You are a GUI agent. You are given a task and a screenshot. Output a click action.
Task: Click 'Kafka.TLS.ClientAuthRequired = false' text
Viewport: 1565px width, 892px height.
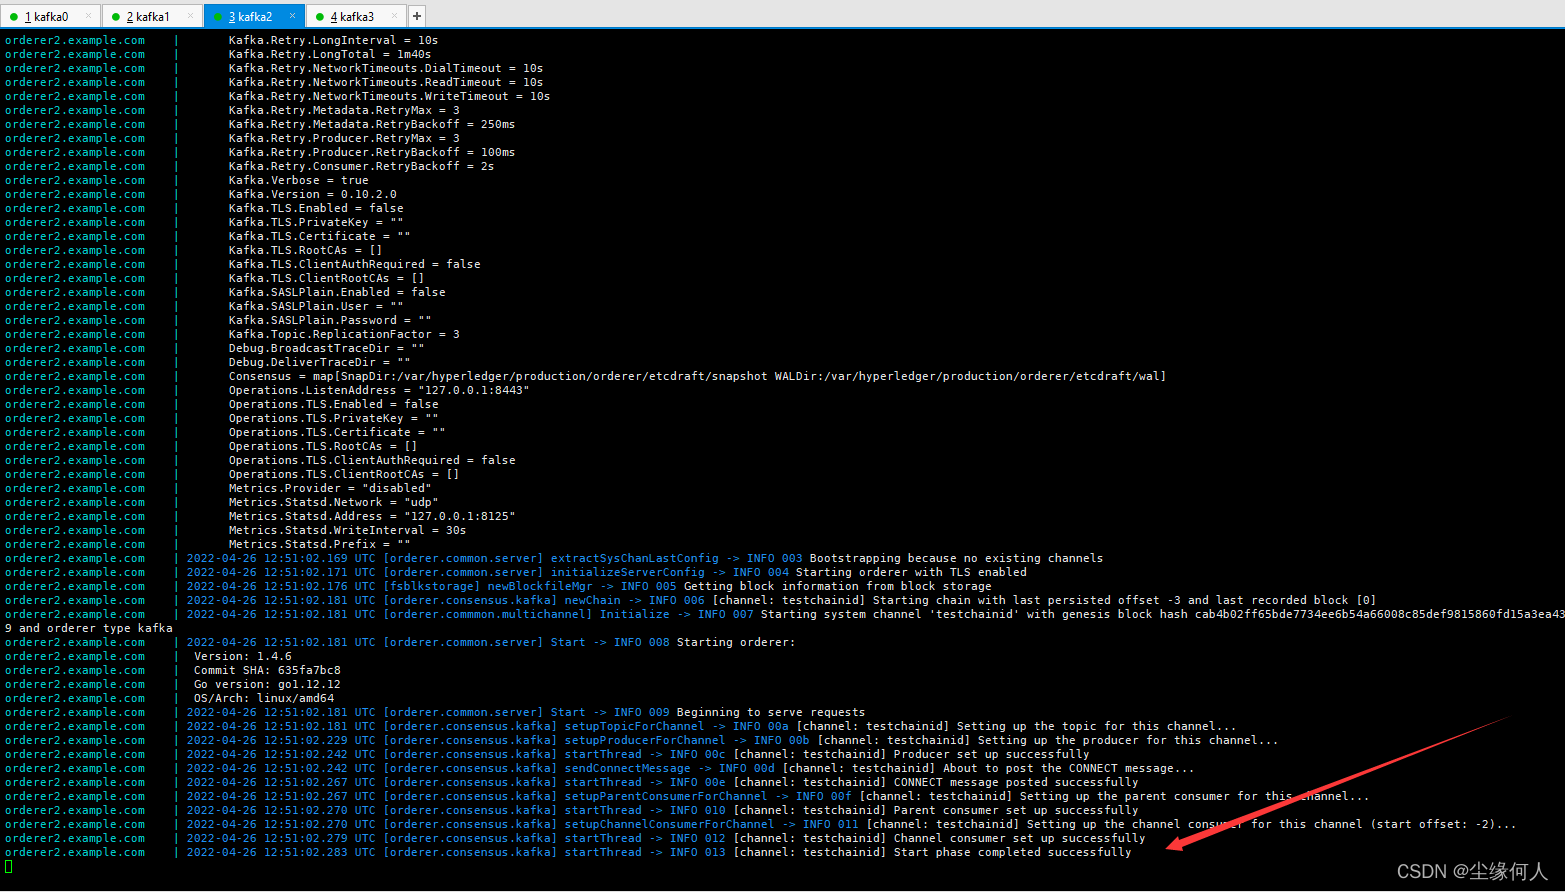[354, 264]
